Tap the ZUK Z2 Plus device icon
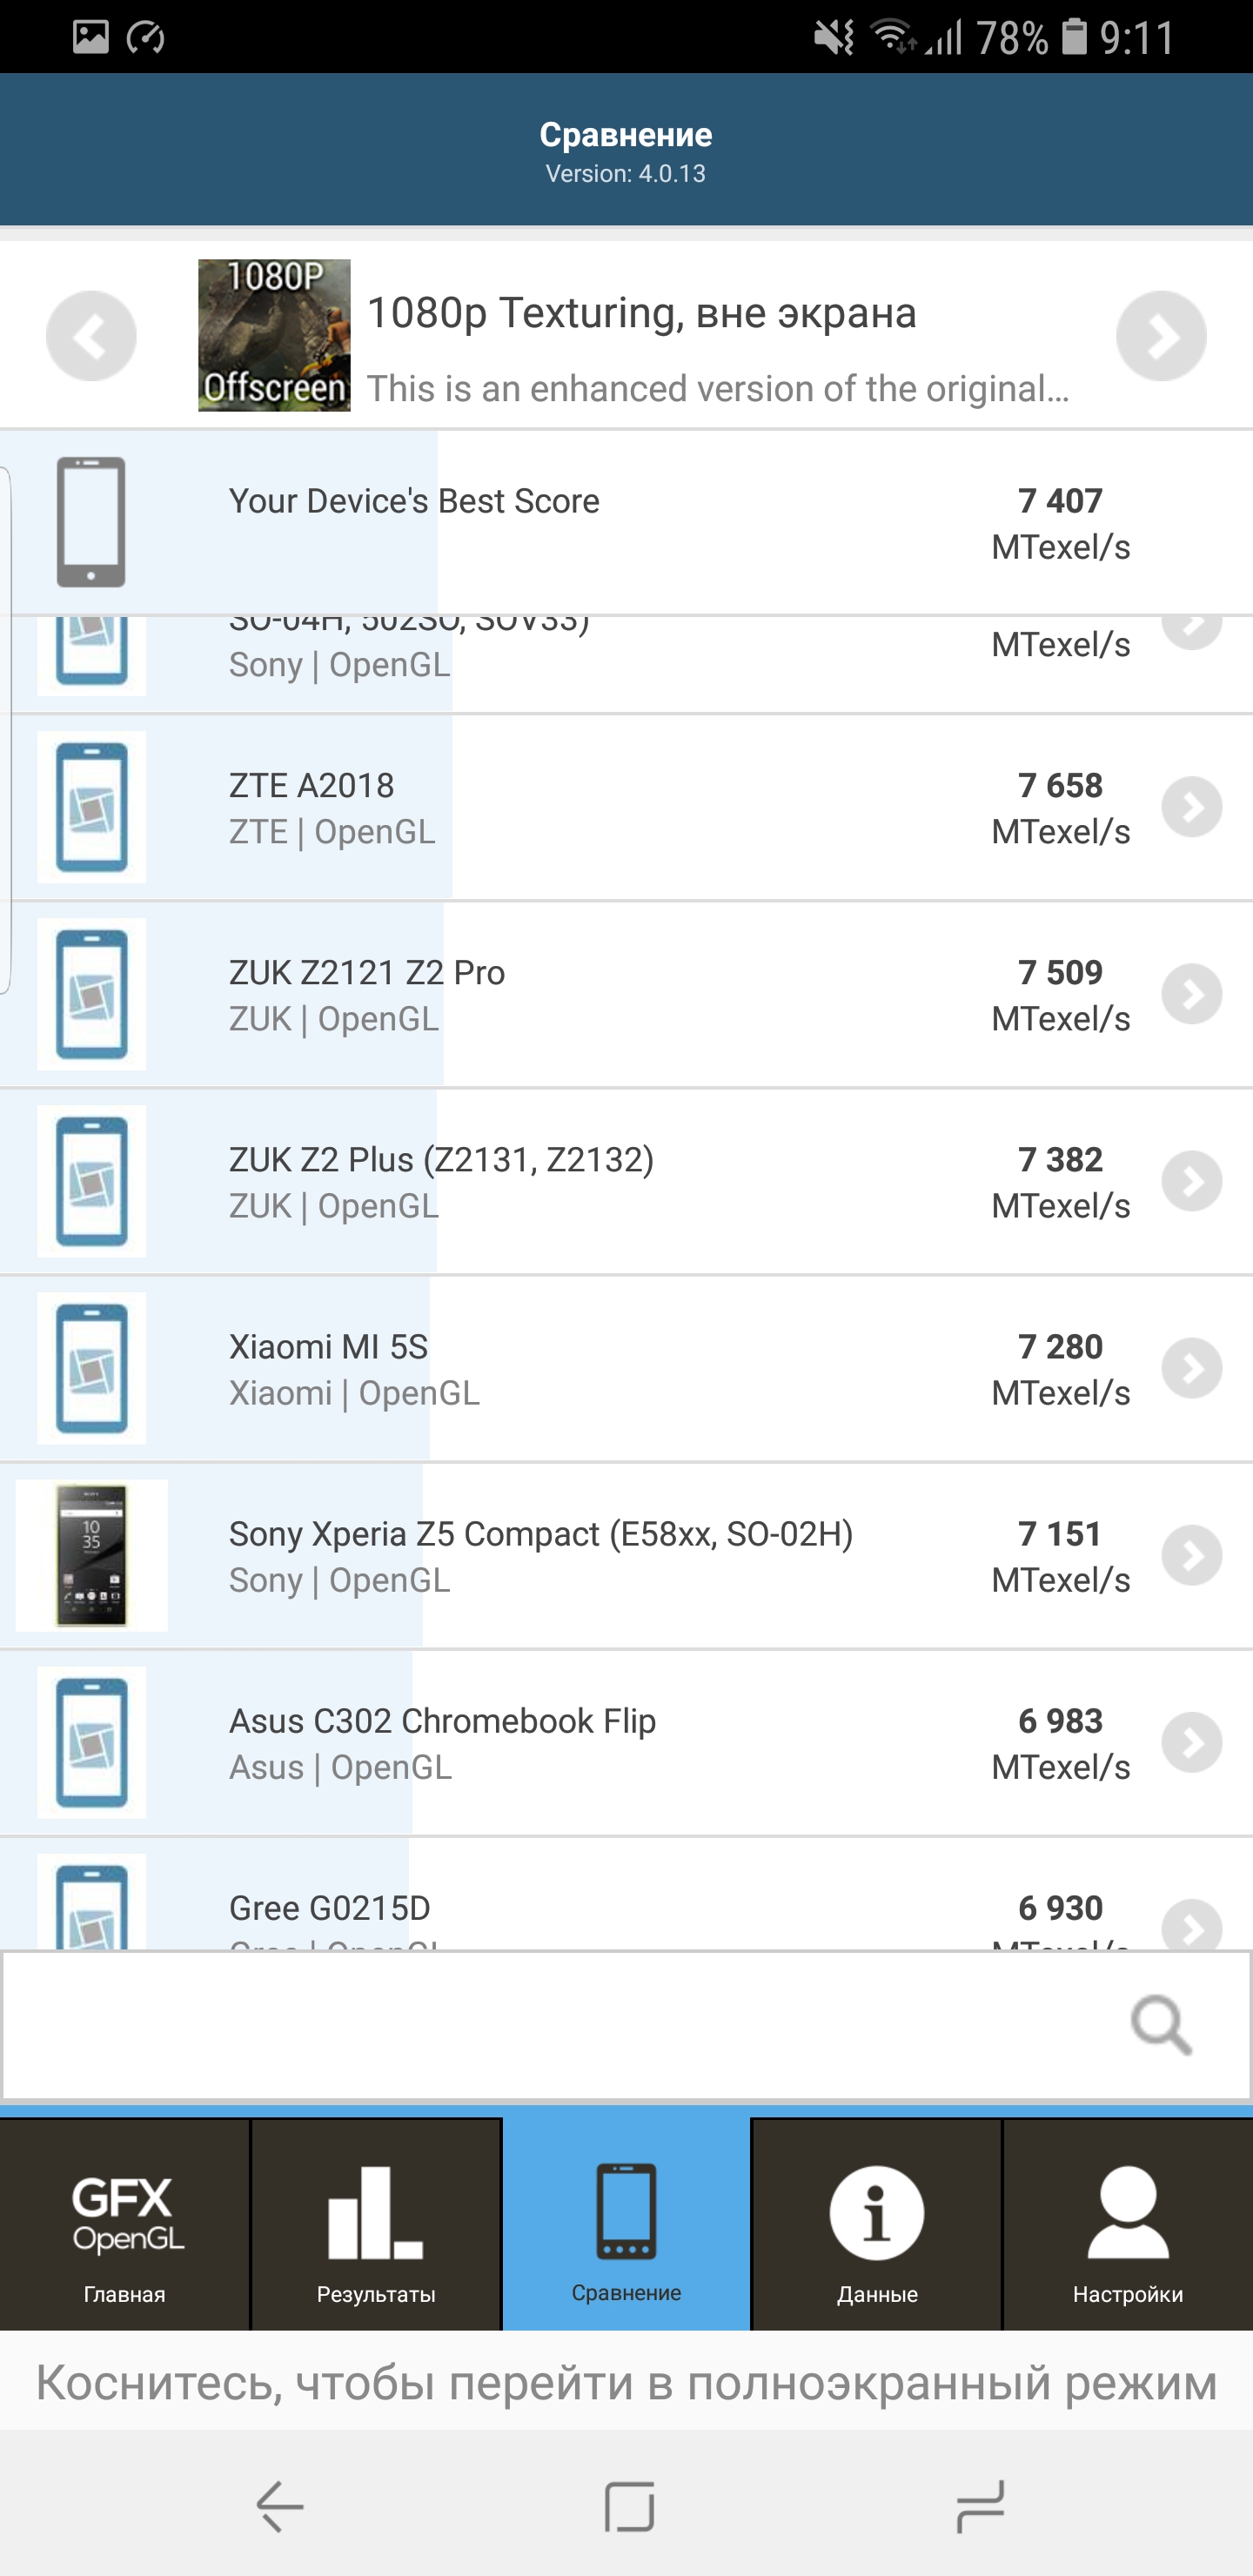This screenshot has width=1253, height=2576. tap(92, 1181)
